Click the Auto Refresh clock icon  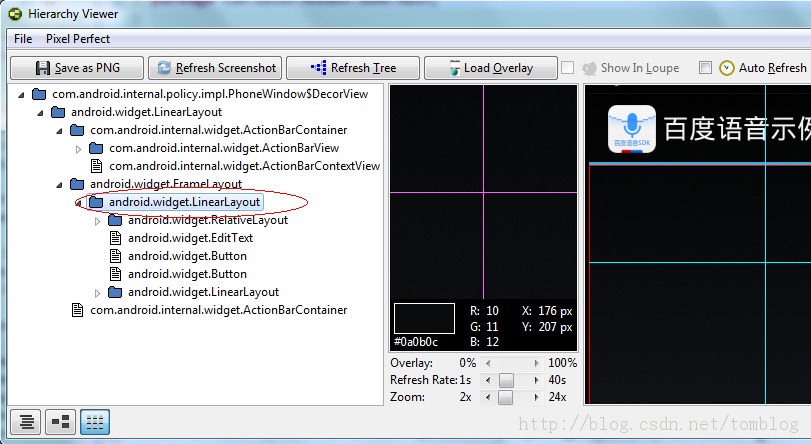pyautogui.click(x=727, y=68)
